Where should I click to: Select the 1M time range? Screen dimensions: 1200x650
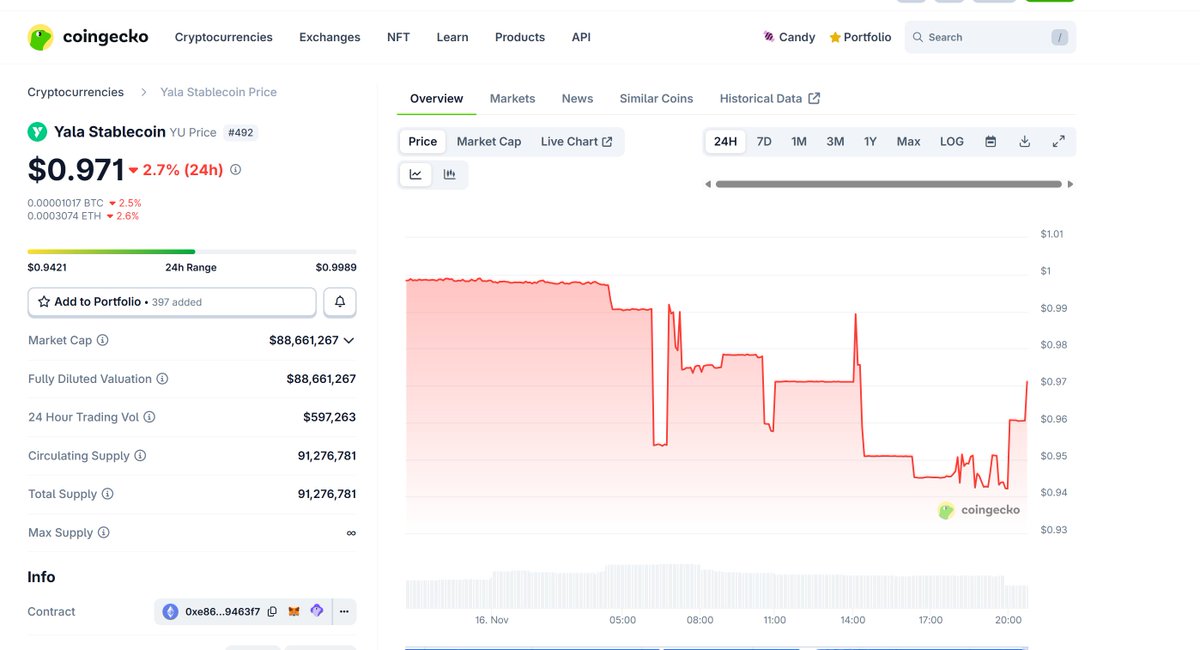pos(799,142)
